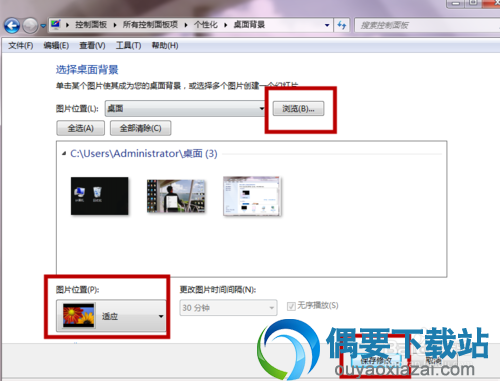The height and width of the screenshot is (381, 500).
Task: Click the 浏览(B)... button
Action: tap(298, 108)
